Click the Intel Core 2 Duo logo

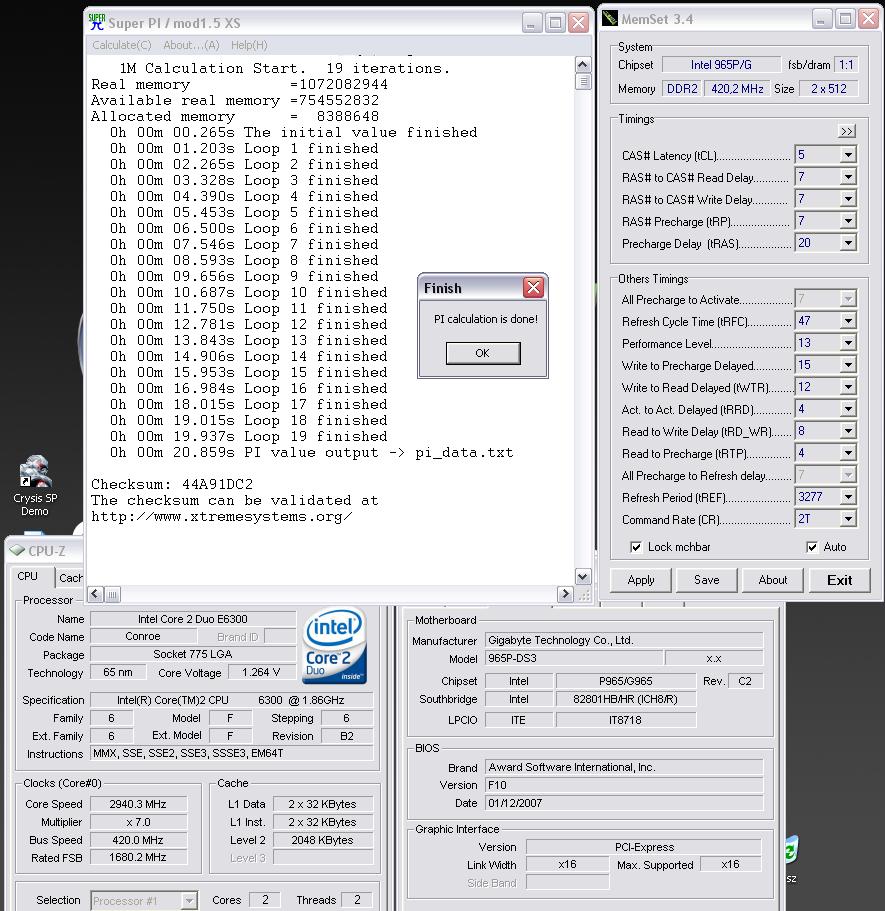[335, 645]
